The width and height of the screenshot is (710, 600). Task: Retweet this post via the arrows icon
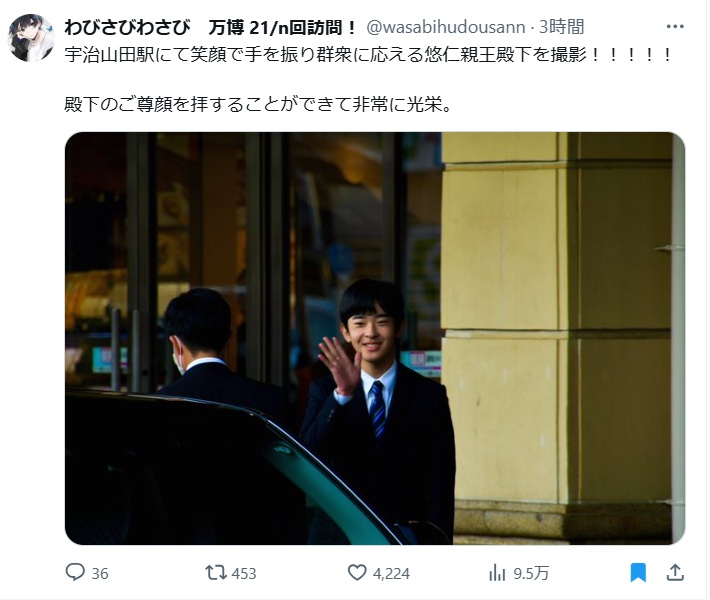216,573
